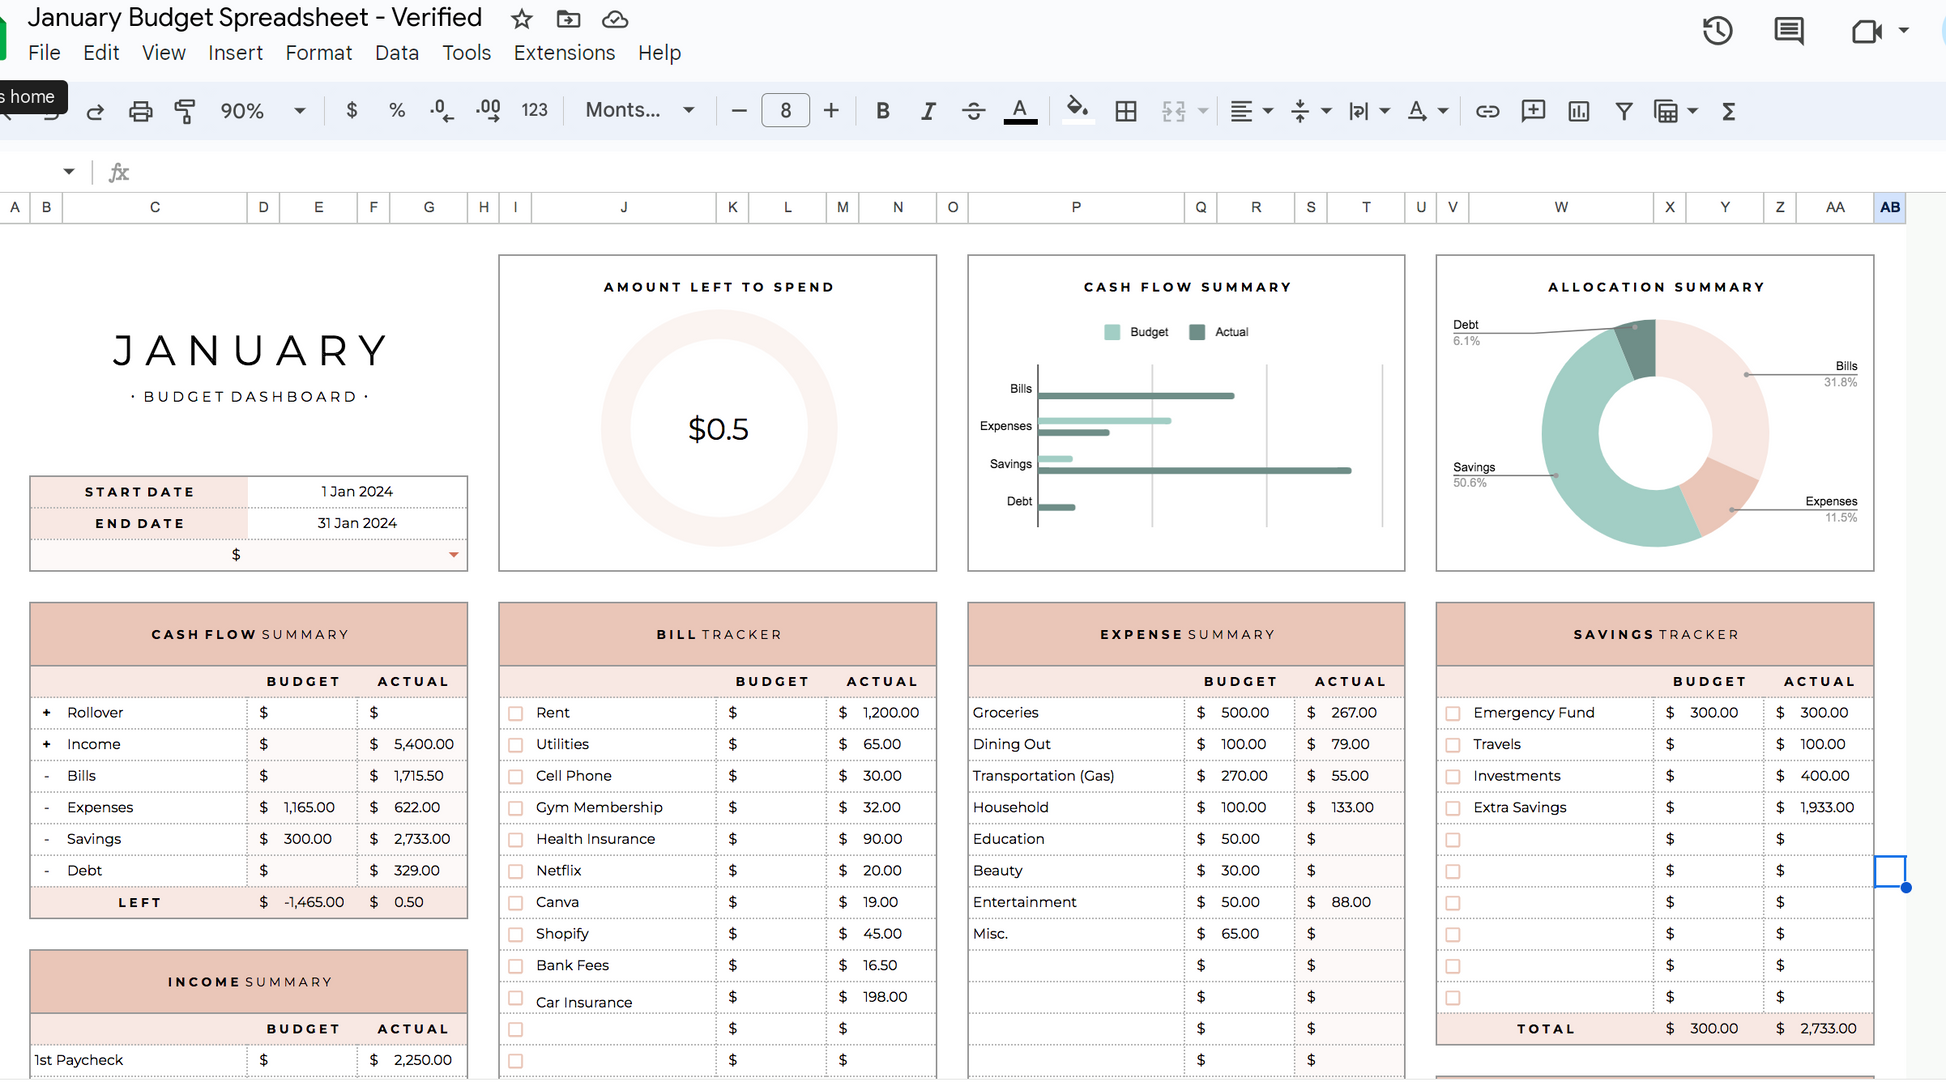The height and width of the screenshot is (1082, 1946).
Task: Mark Emergency Fund savings checkbox
Action: pos(1453,714)
